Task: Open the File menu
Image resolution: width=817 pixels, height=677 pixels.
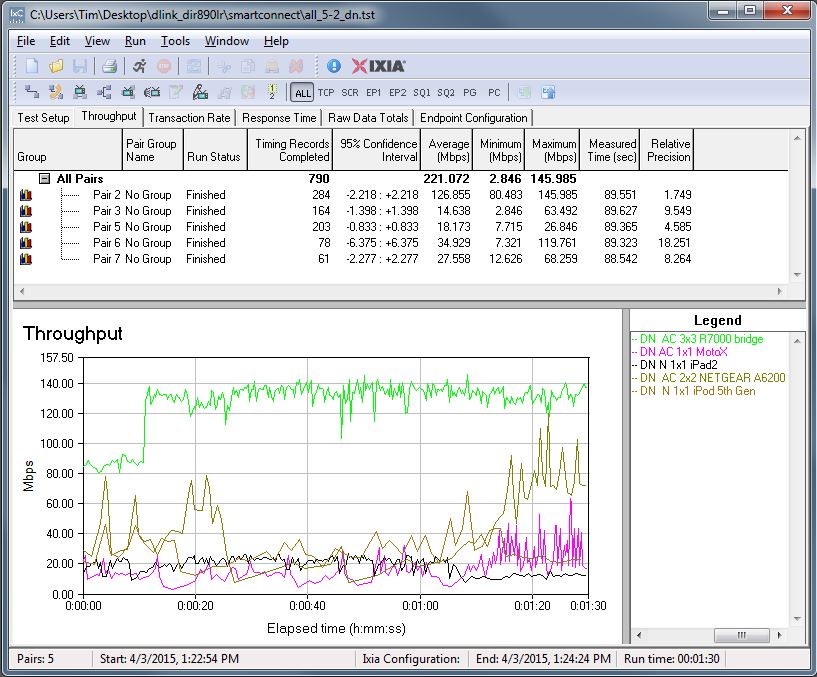Action: tap(26, 41)
